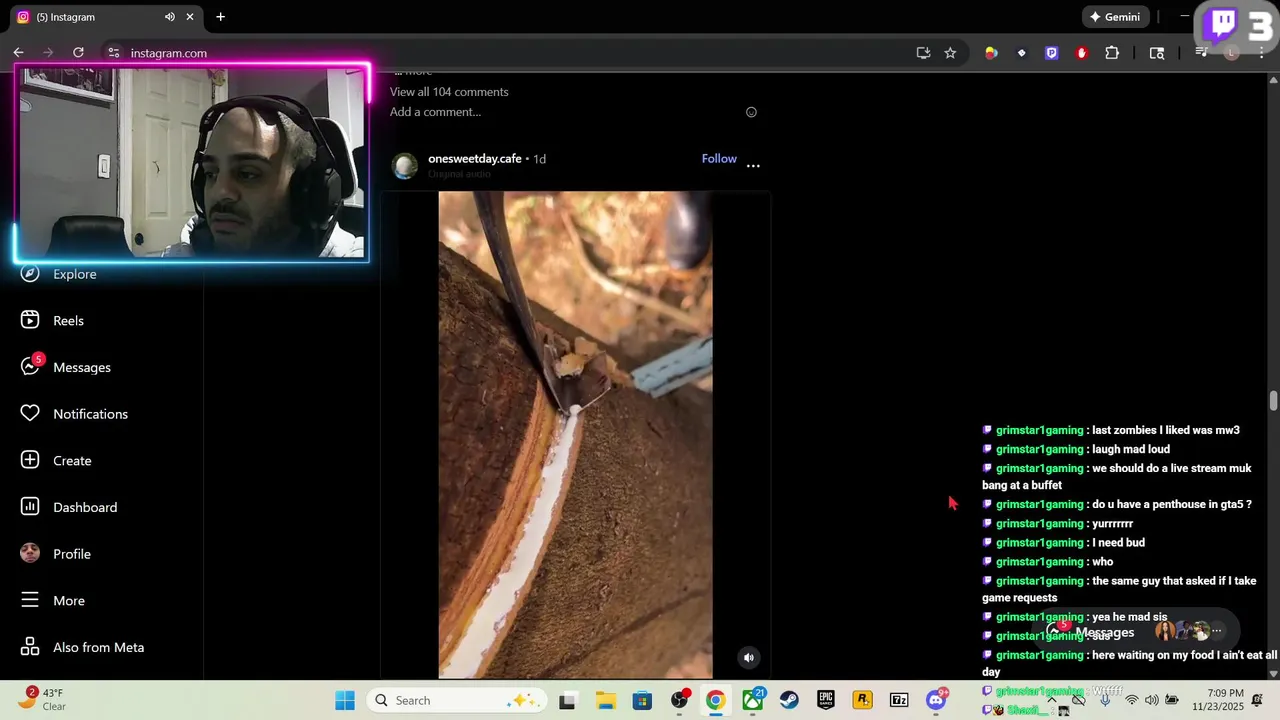
Task: Click chat line 'laugh mad loud'
Action: 1131,449
